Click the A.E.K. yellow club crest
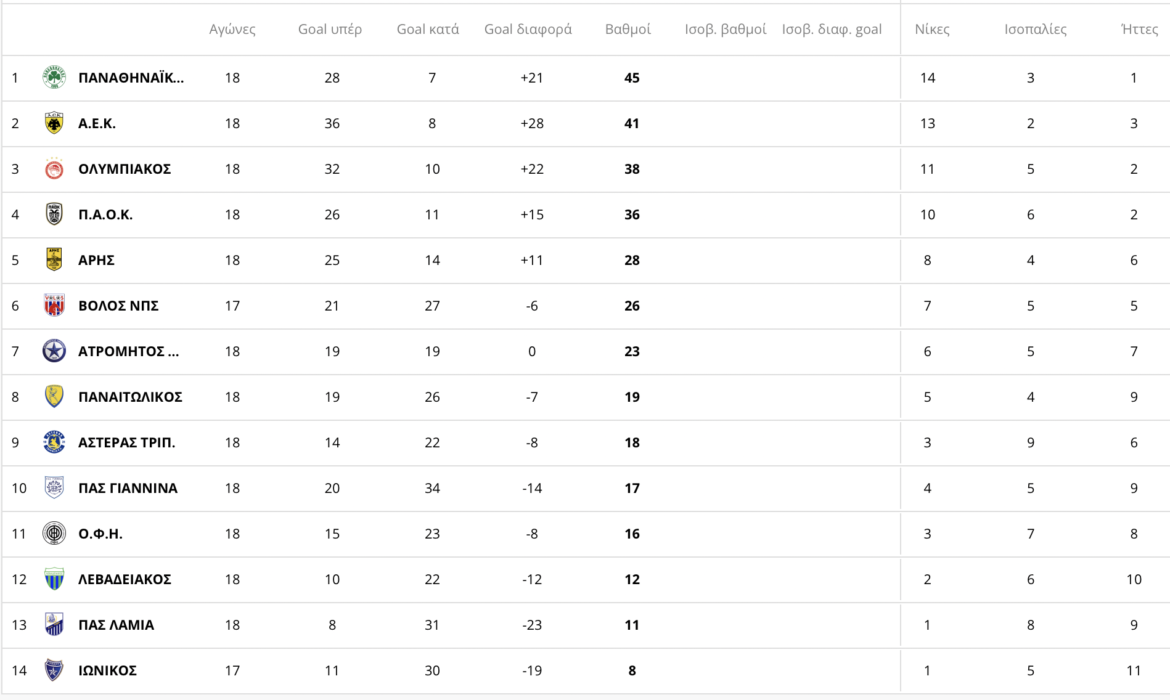The image size is (1170, 700). coord(54,123)
